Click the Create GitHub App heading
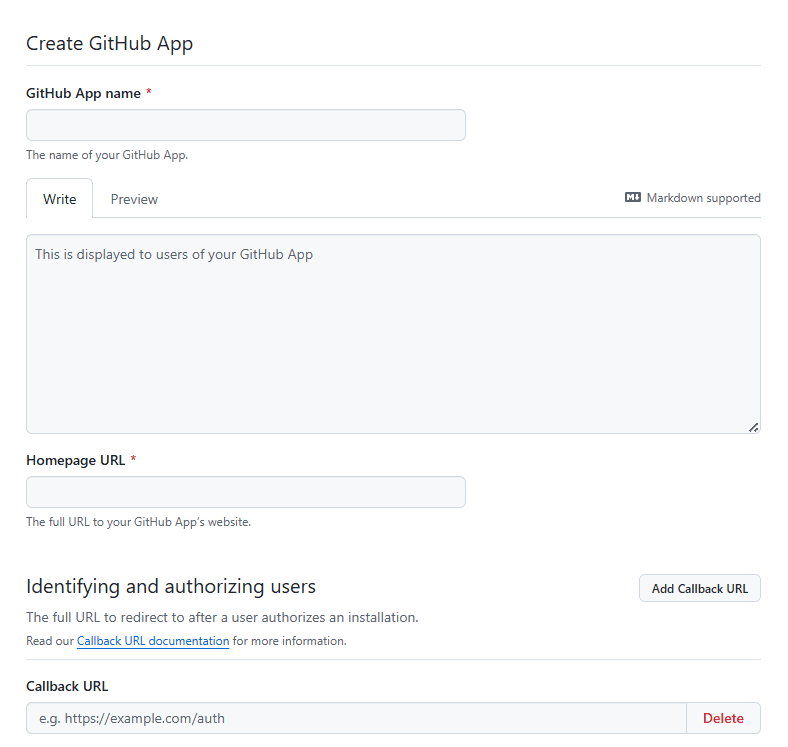Screen dimensions: 788x747 (110, 43)
